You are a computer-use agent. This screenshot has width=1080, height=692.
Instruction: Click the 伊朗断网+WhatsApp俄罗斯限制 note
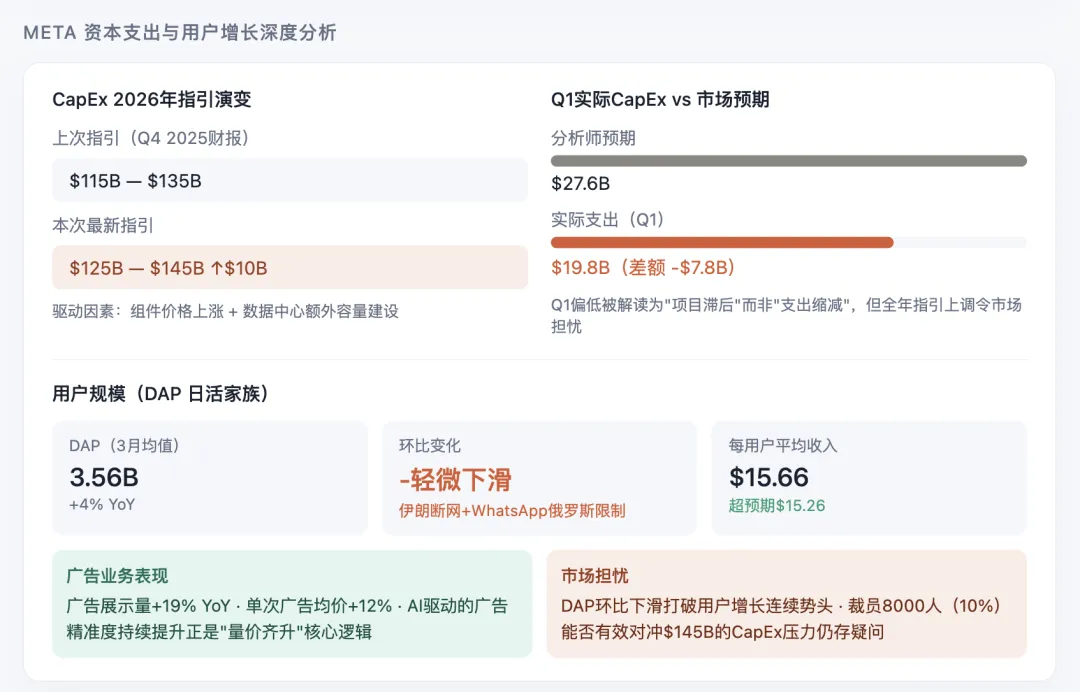(511, 510)
